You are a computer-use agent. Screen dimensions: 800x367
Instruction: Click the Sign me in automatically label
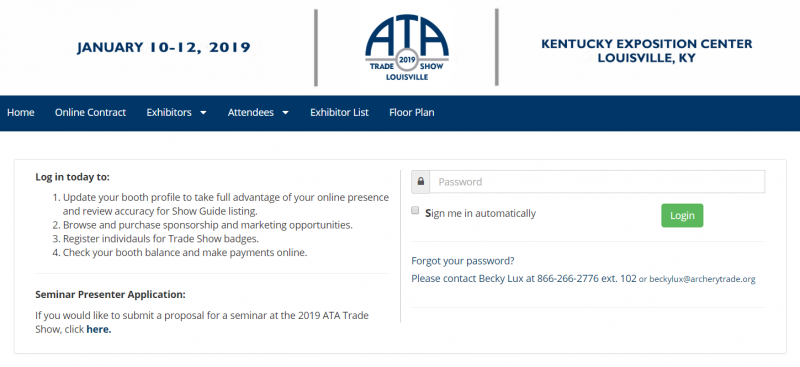pos(481,213)
